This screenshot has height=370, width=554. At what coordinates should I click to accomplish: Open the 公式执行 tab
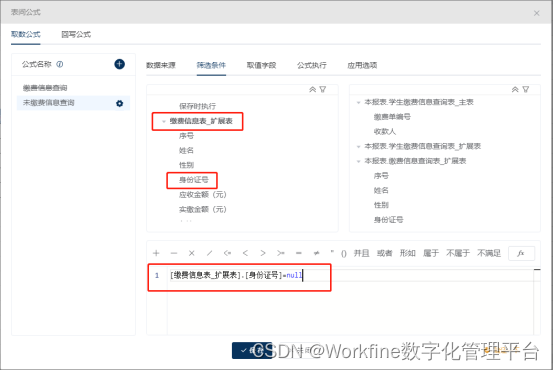click(x=312, y=65)
